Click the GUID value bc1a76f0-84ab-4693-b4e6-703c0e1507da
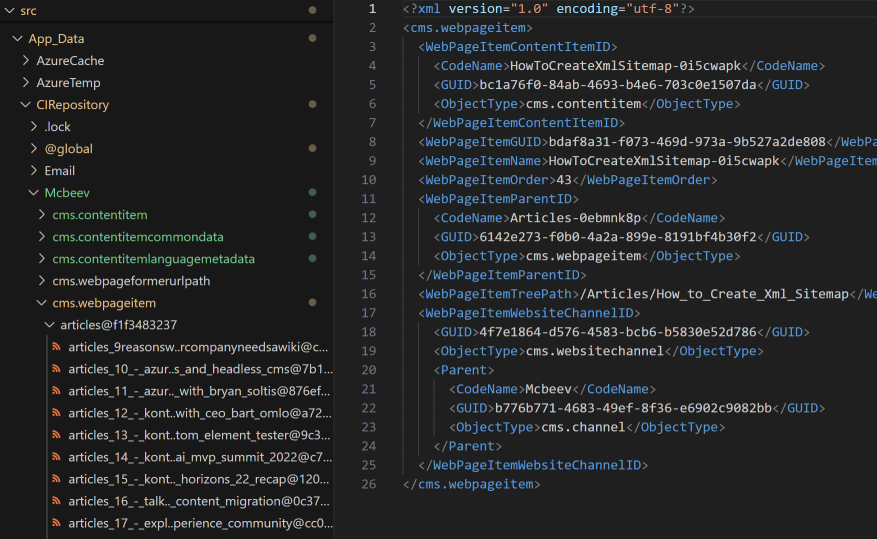 click(x=617, y=85)
